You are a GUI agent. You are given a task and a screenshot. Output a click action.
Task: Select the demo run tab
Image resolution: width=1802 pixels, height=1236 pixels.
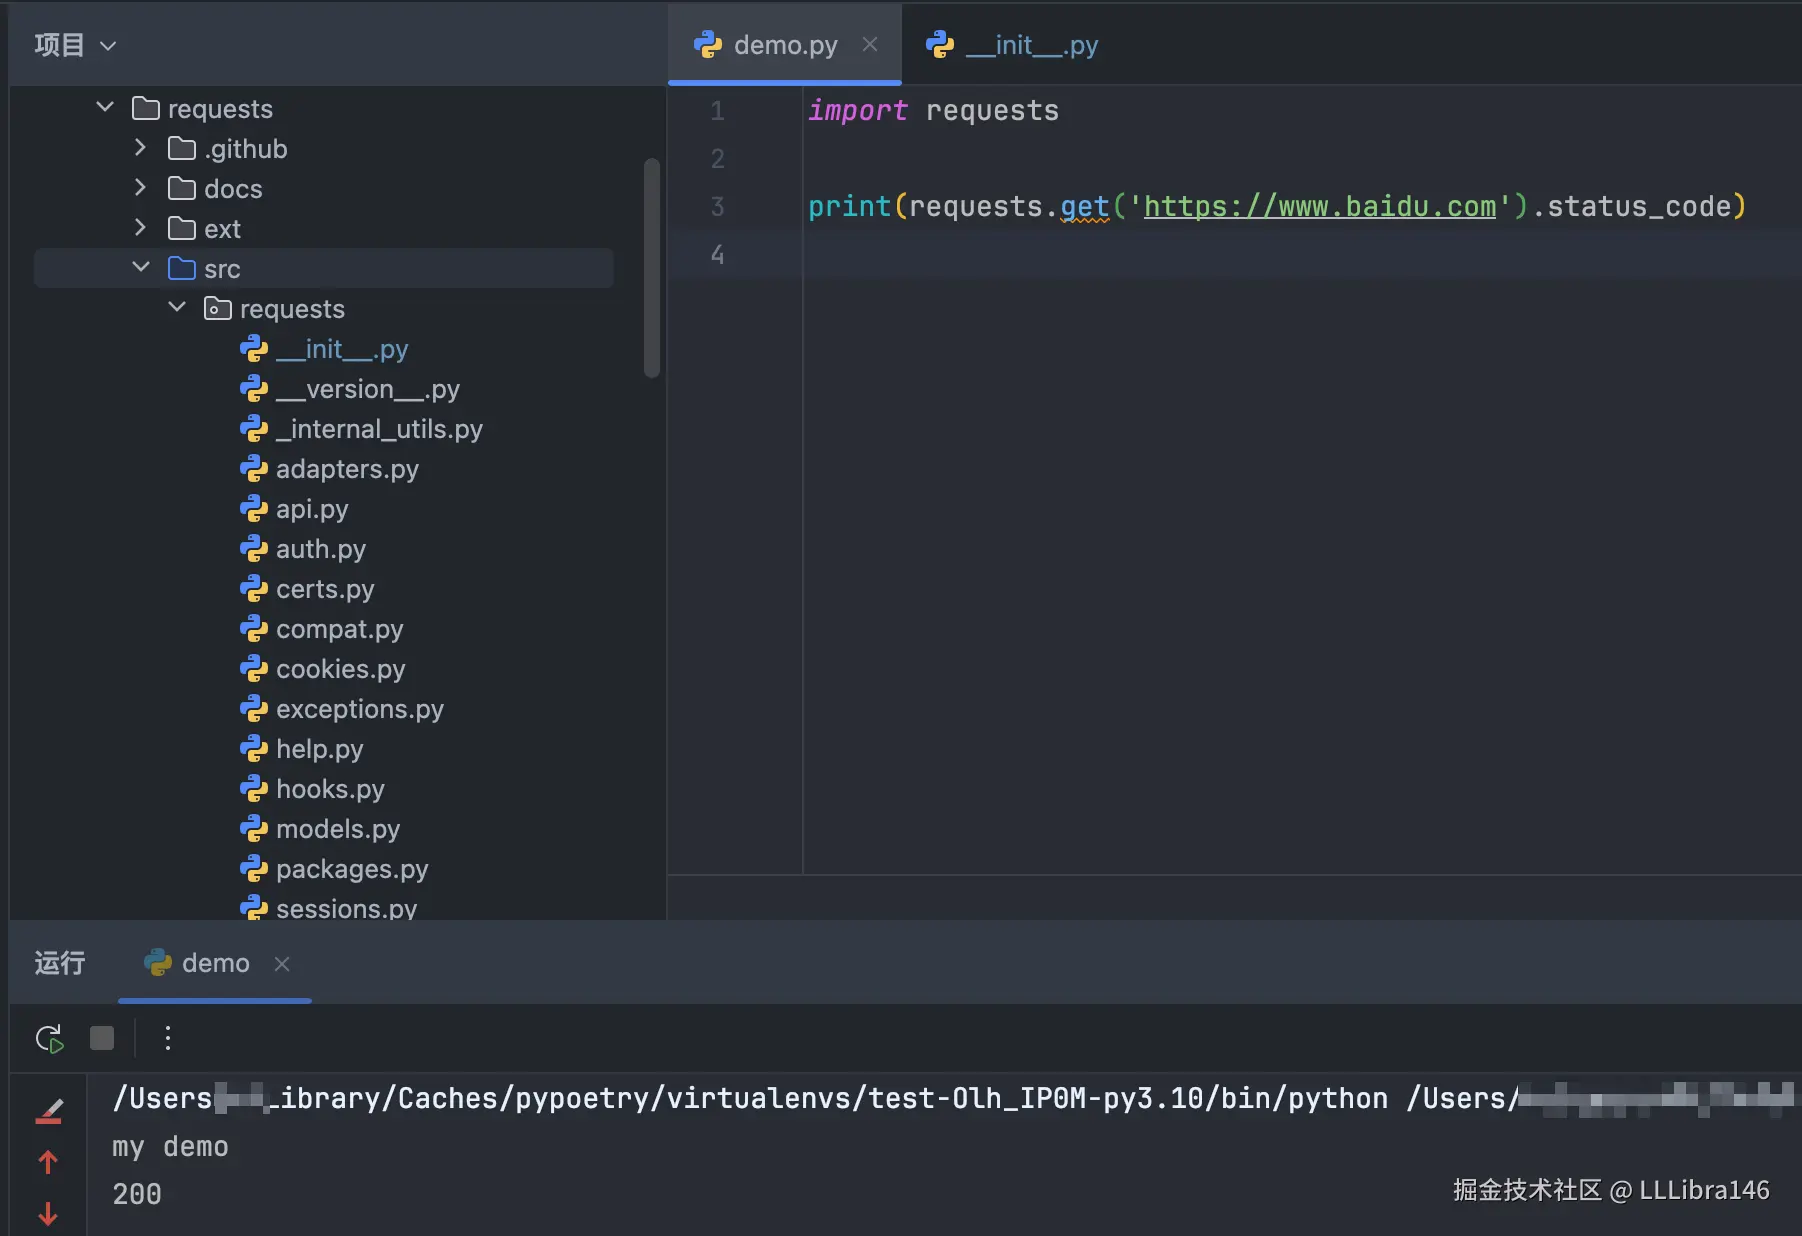coord(215,963)
